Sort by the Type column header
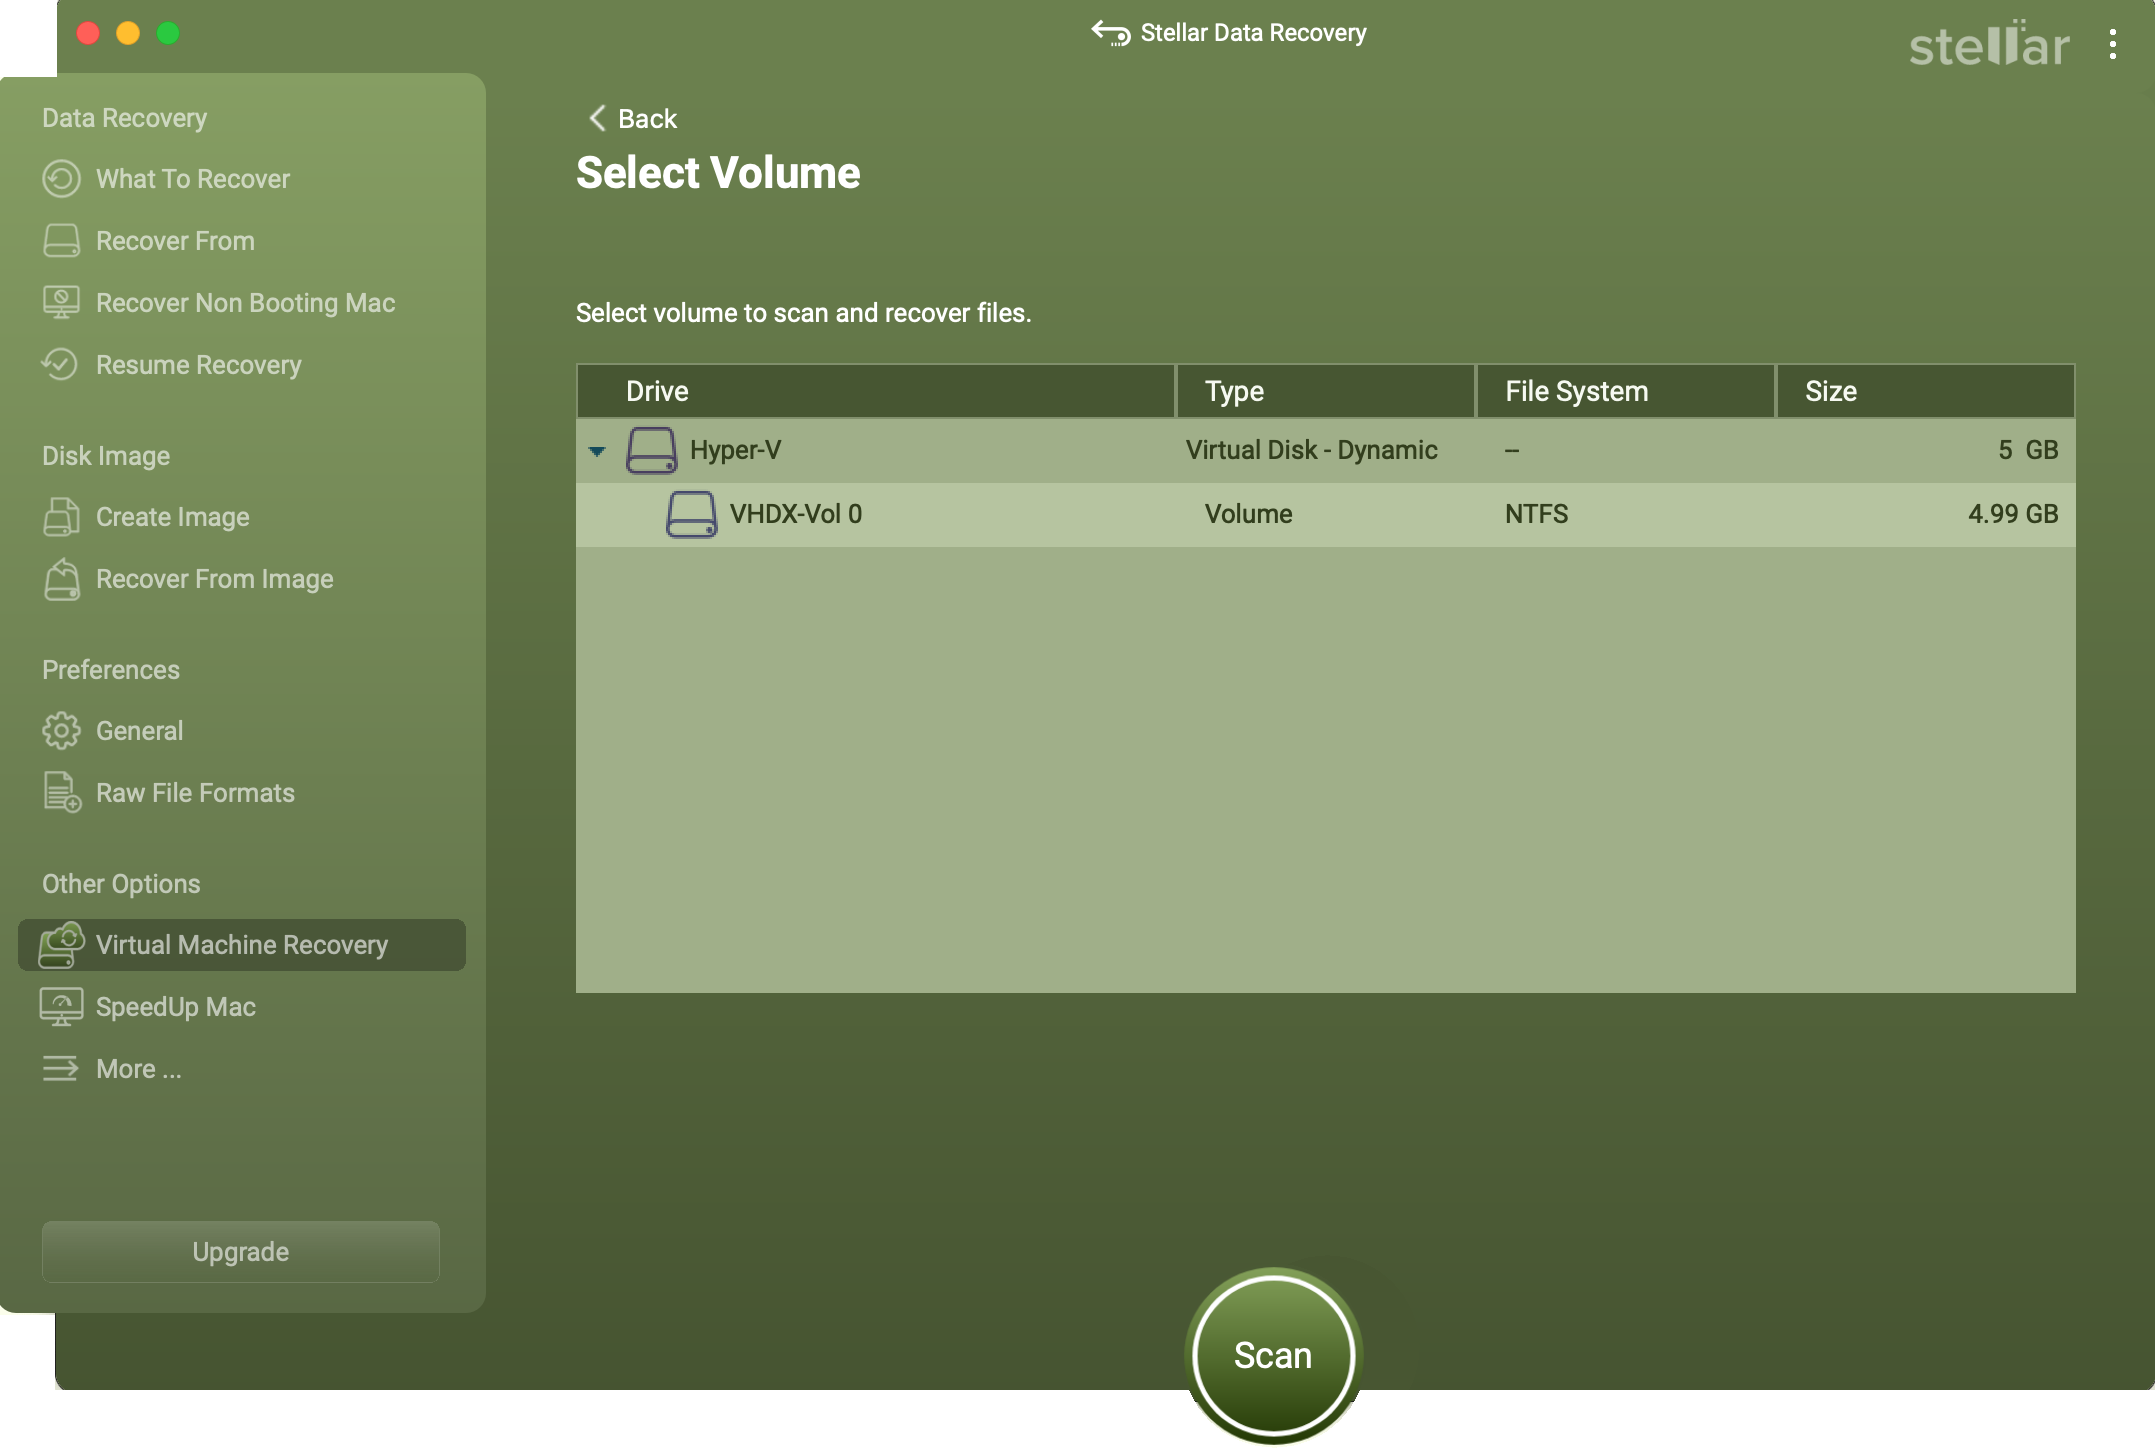The image size is (2155, 1448). 1326,391
